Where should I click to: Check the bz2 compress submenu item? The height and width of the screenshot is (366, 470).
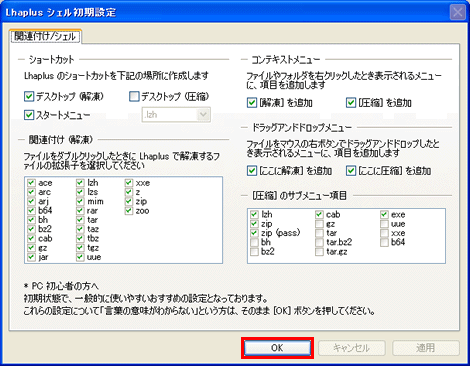[x=254, y=252]
